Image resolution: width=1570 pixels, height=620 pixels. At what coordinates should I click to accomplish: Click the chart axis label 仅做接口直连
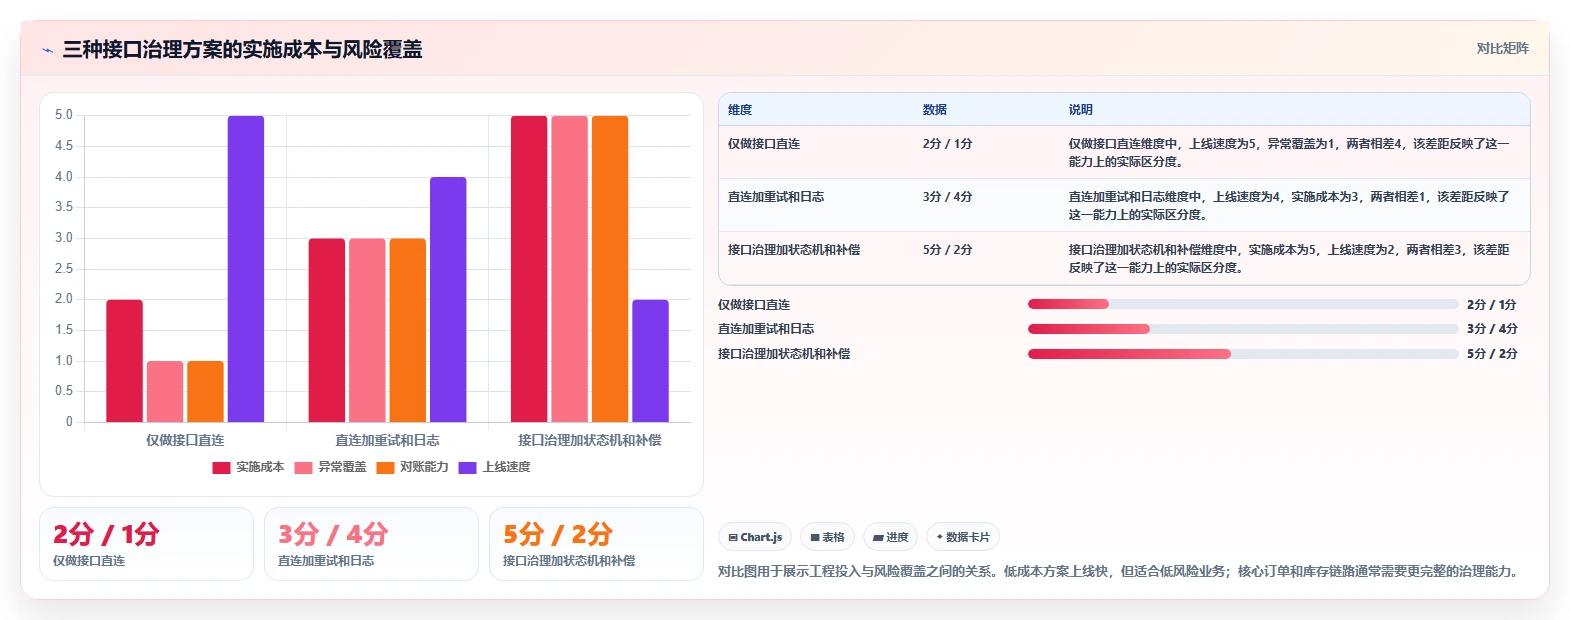click(185, 440)
